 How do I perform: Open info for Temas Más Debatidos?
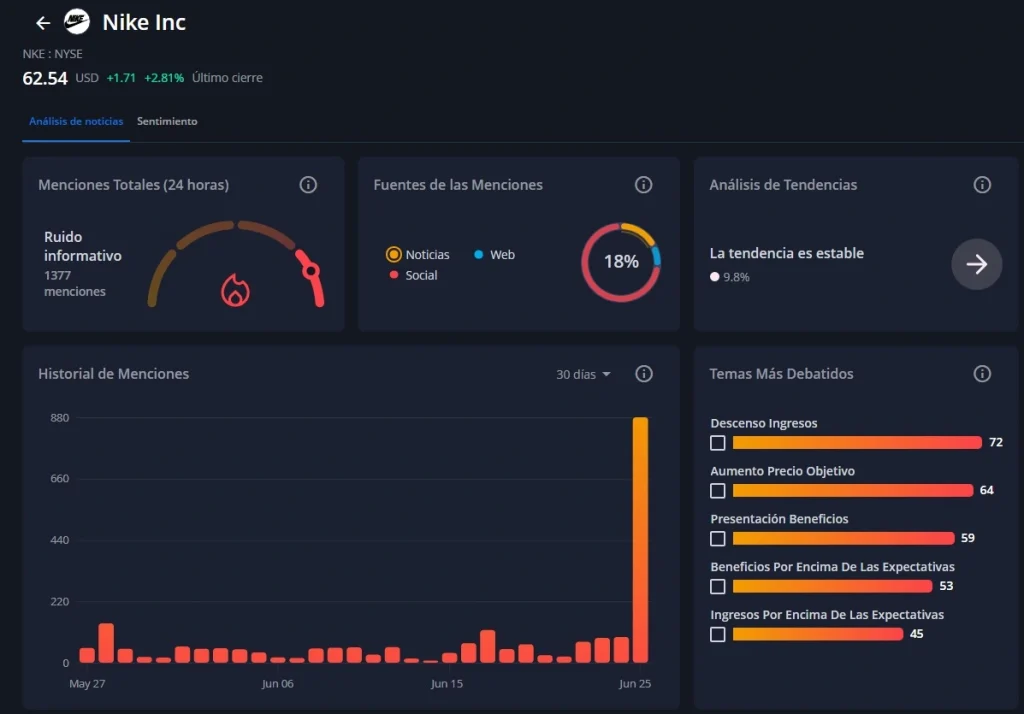[982, 374]
